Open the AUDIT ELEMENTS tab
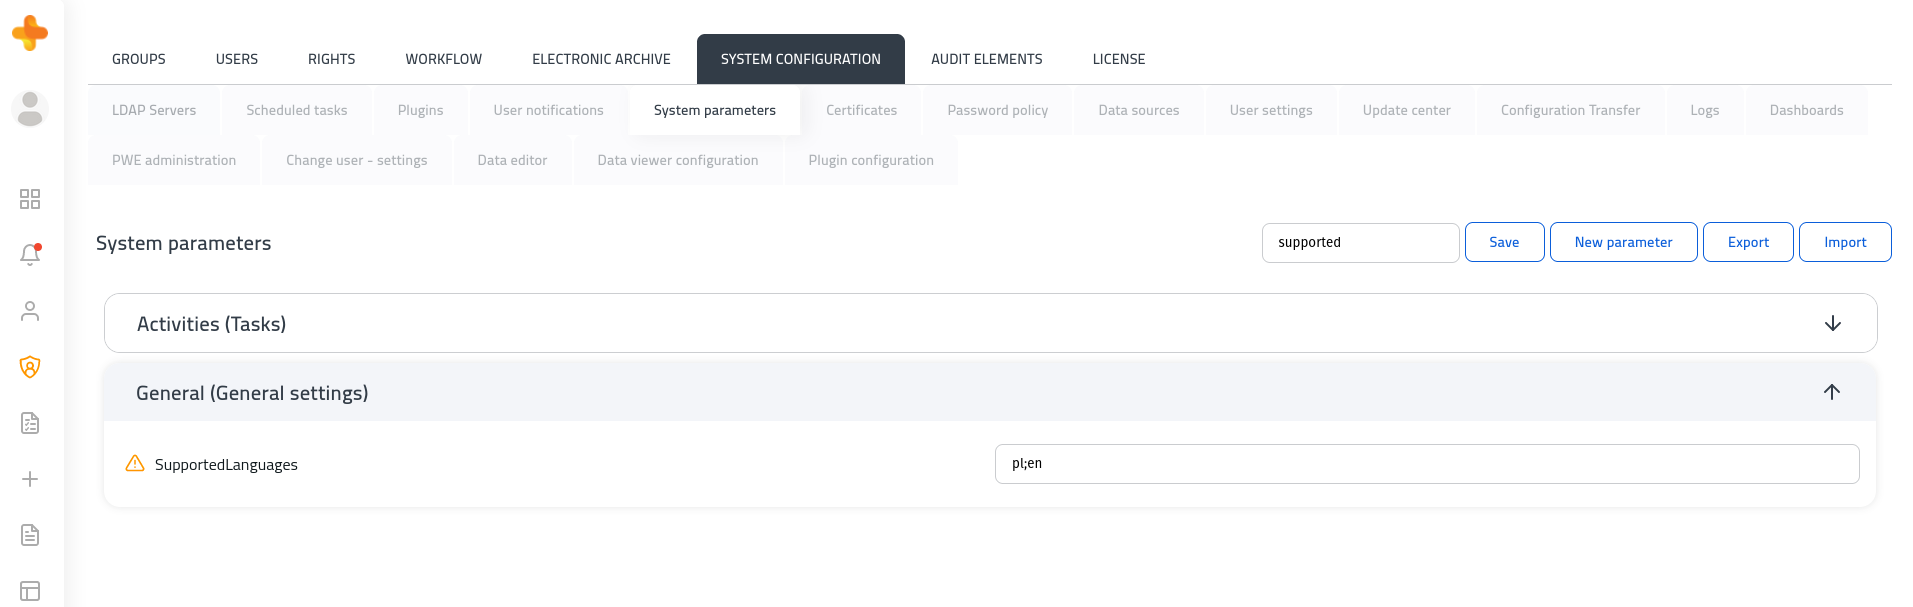Screen dimensions: 1913x607 [987, 59]
